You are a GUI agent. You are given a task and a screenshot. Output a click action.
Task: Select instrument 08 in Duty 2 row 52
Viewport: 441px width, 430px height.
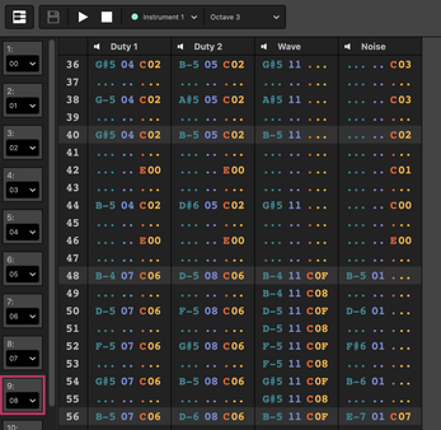click(x=211, y=346)
